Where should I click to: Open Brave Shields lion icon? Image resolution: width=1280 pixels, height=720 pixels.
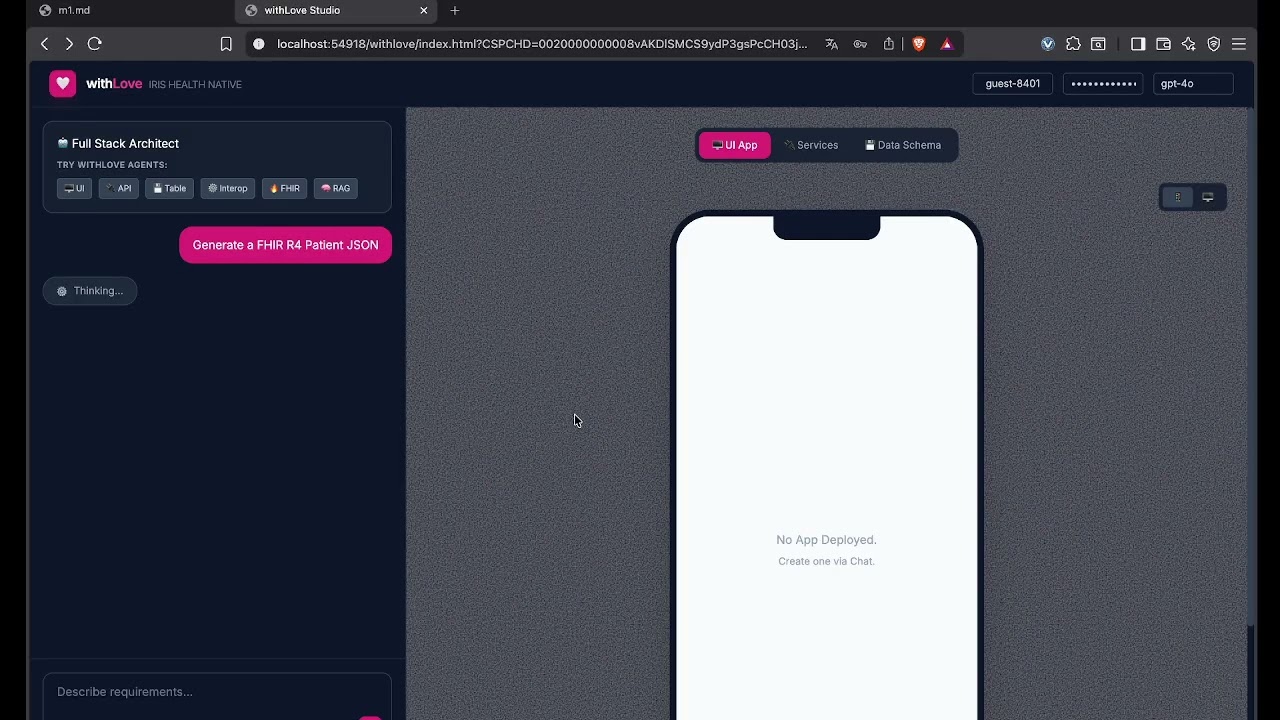(919, 44)
